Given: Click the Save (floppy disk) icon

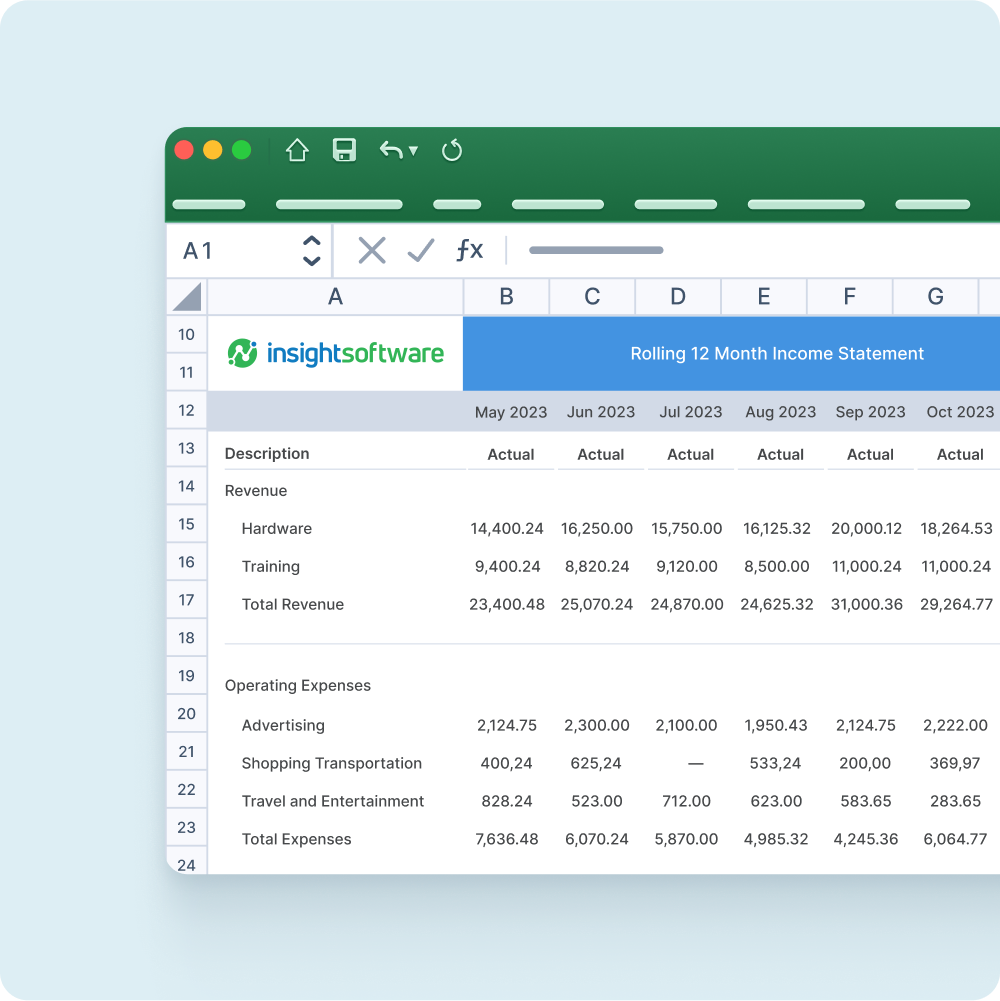Looking at the screenshot, I should coord(344,149).
